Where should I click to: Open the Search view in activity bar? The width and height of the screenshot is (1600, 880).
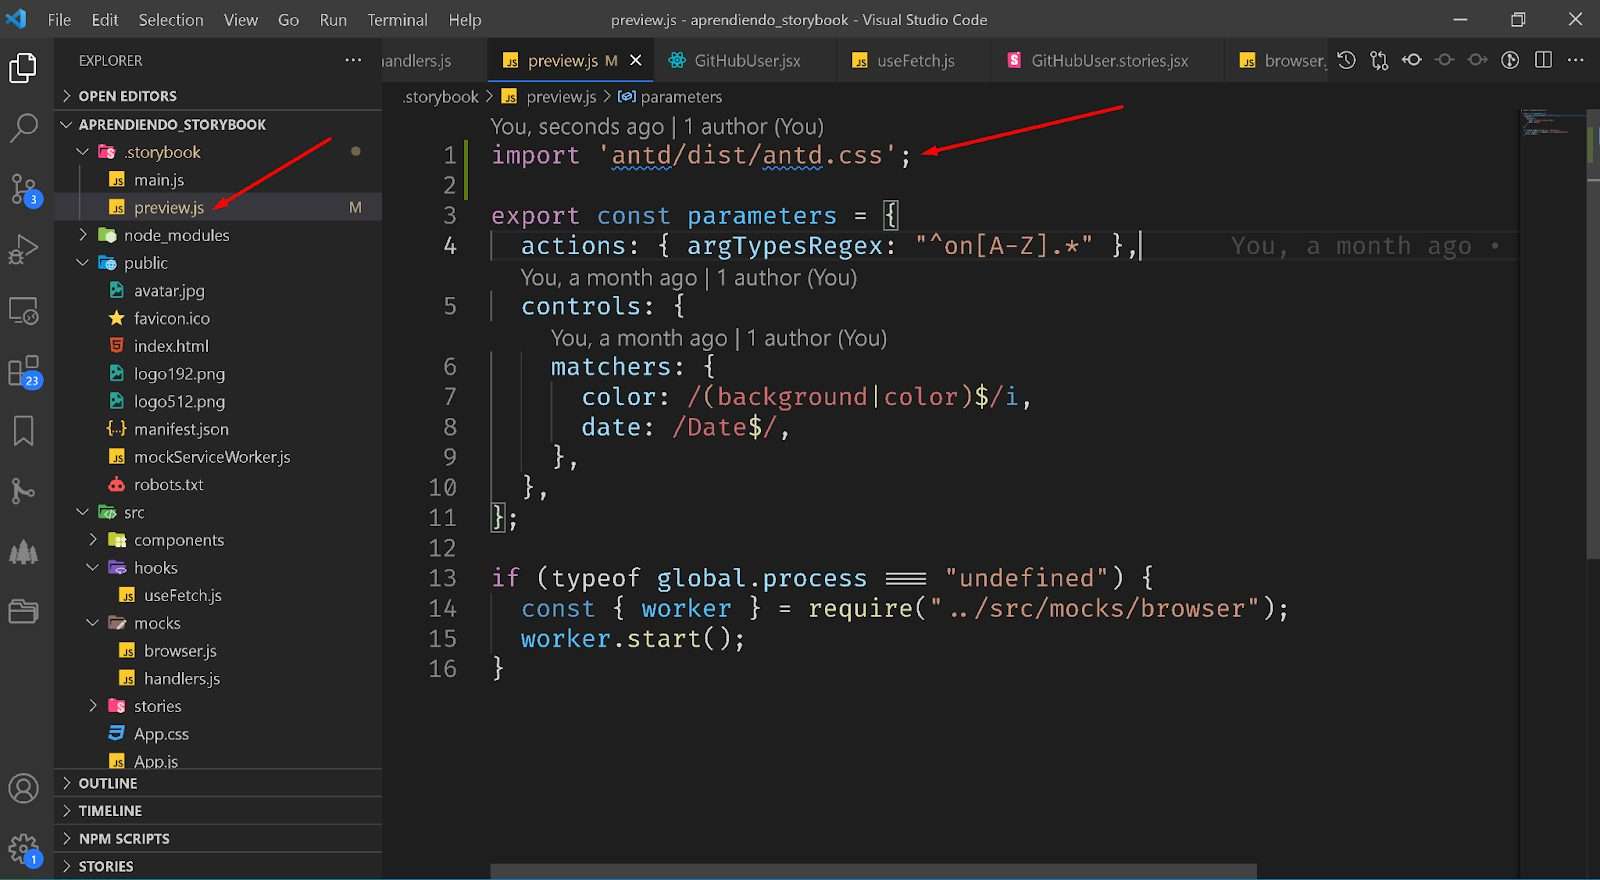click(x=23, y=128)
